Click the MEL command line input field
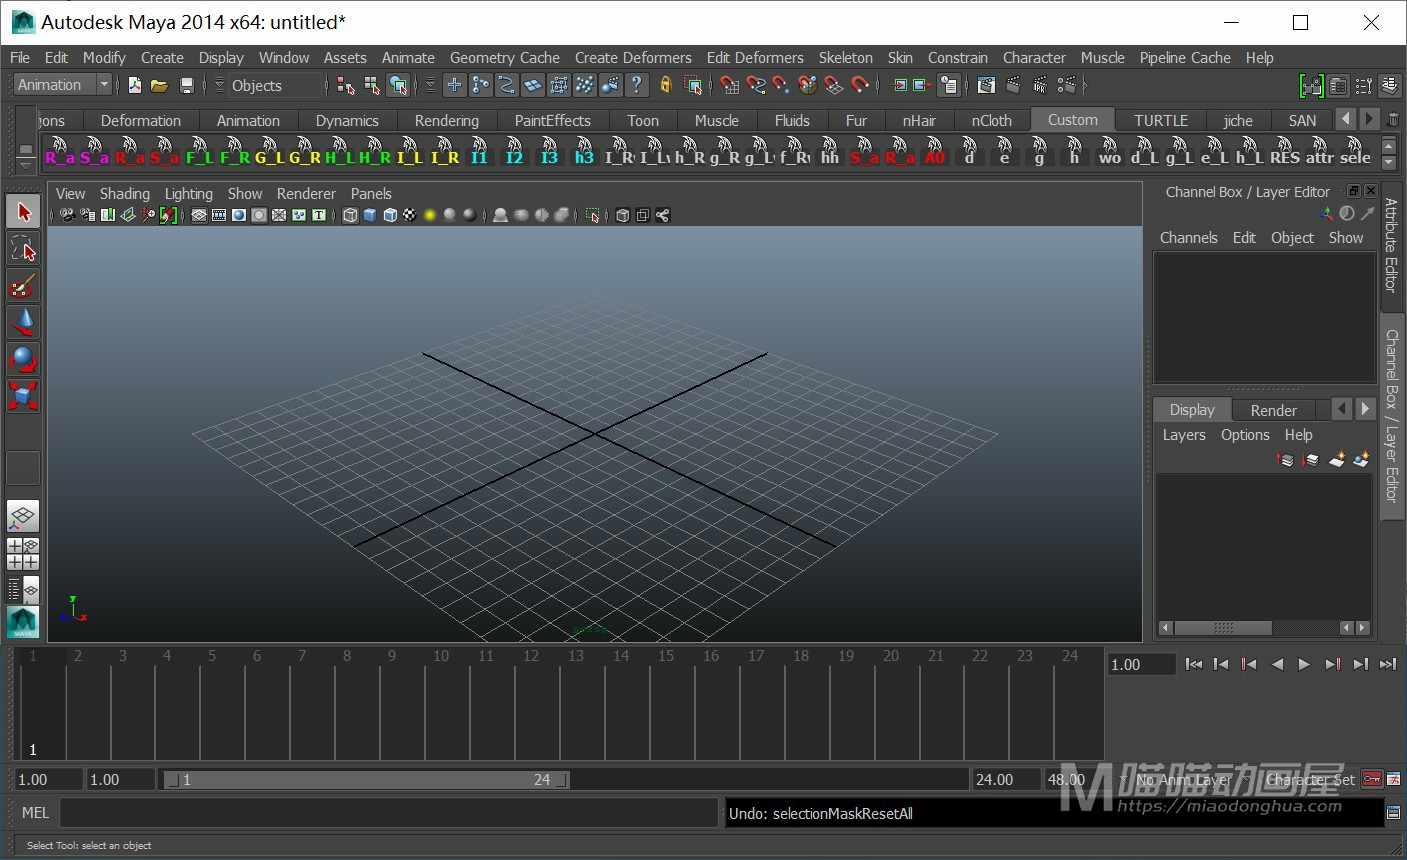This screenshot has height=860, width=1407. (390, 813)
